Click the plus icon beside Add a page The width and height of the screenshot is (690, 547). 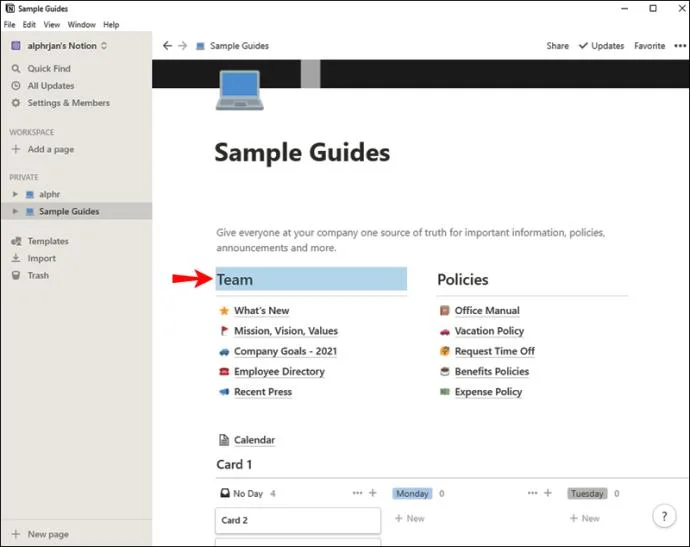tap(16, 149)
